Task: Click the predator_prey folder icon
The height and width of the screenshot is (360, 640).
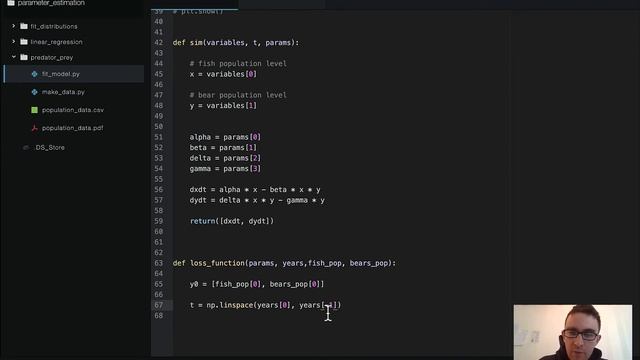Action: (24, 57)
